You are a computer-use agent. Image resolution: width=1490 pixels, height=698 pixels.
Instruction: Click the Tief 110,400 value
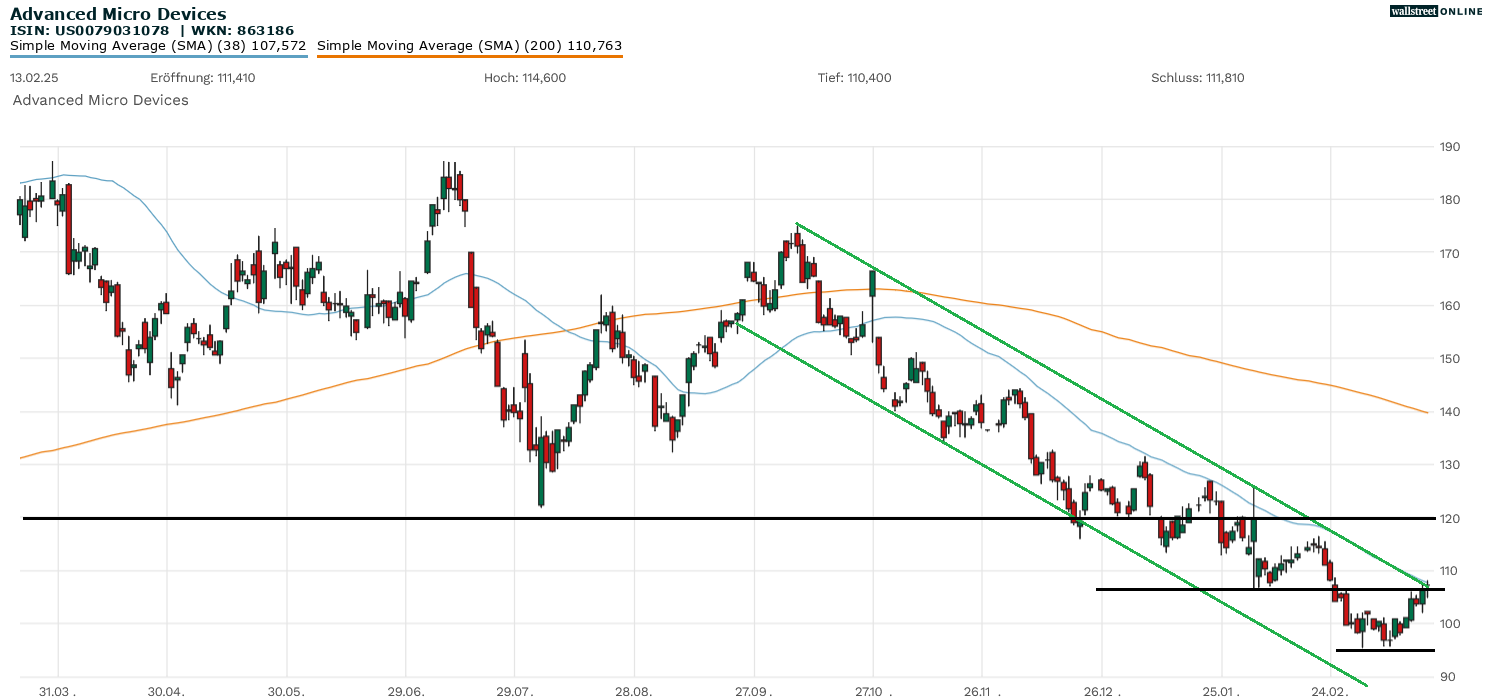(855, 78)
